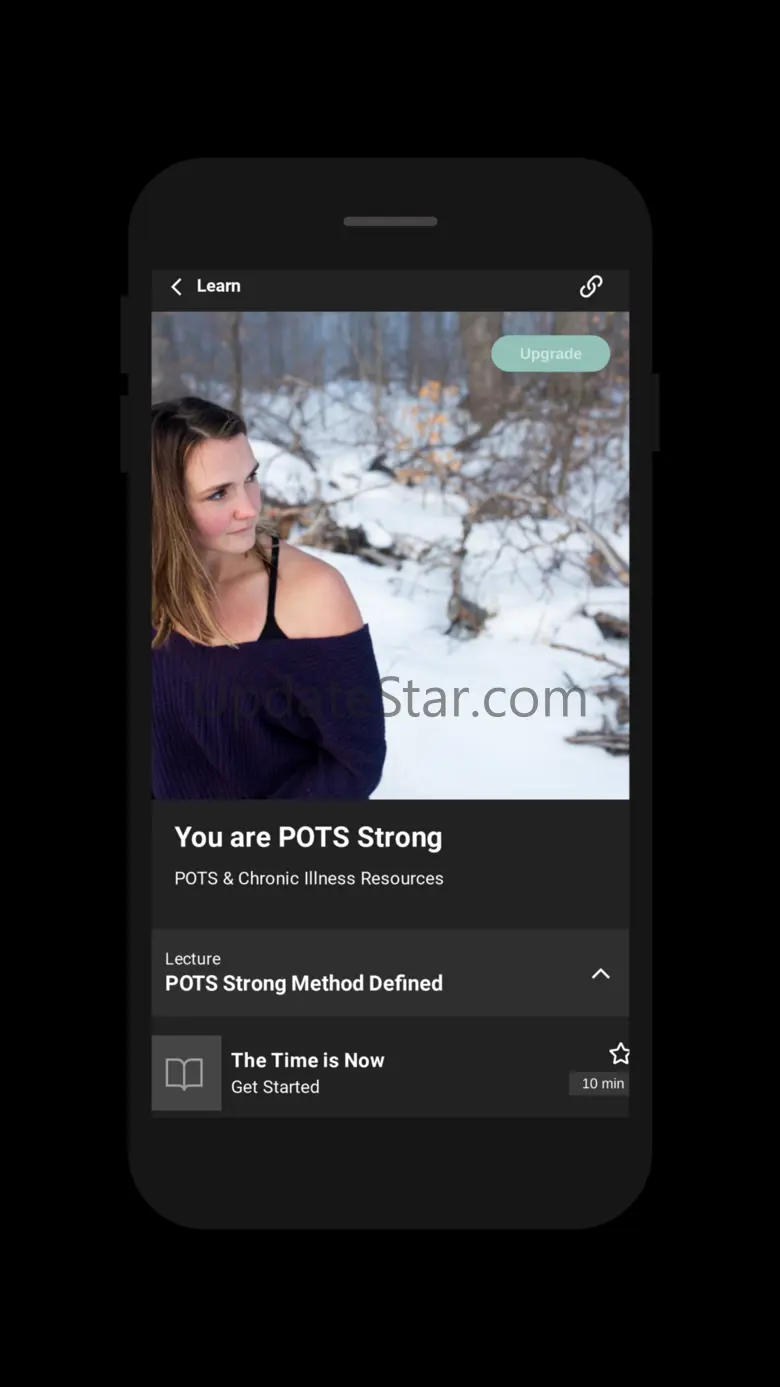Favorite the lesson with the star icon

pos(620,1053)
